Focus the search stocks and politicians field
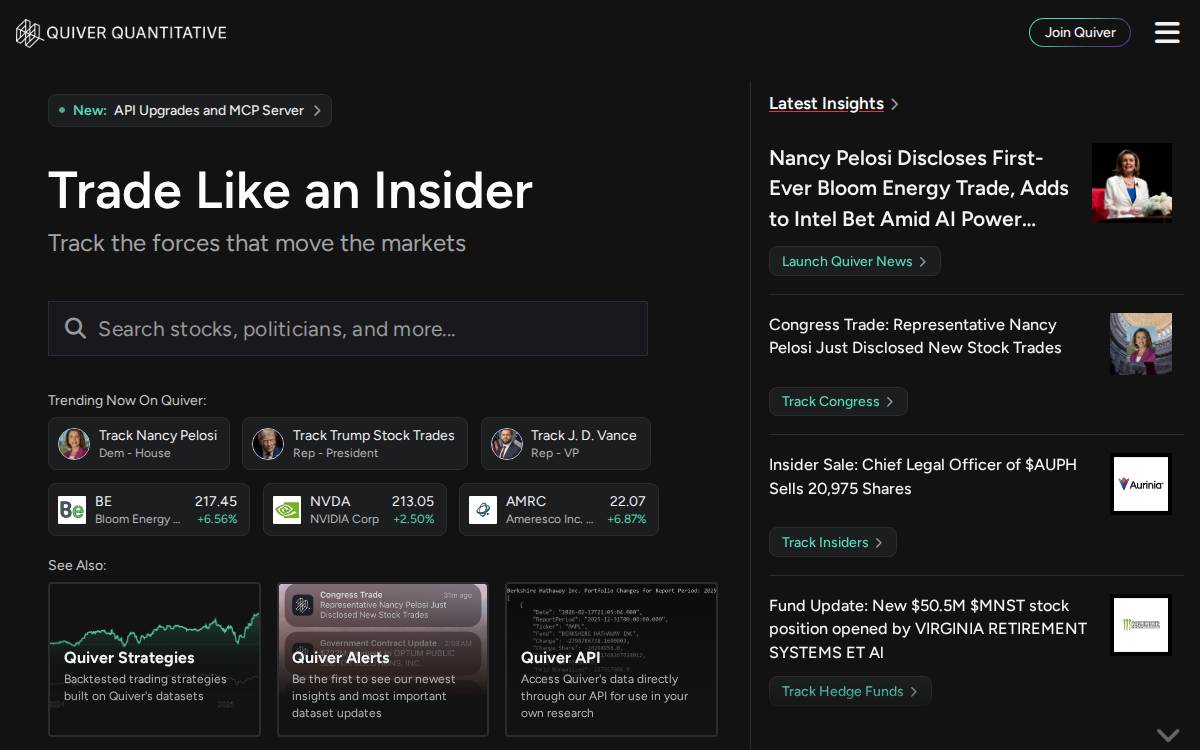The width and height of the screenshot is (1200, 750). point(348,328)
